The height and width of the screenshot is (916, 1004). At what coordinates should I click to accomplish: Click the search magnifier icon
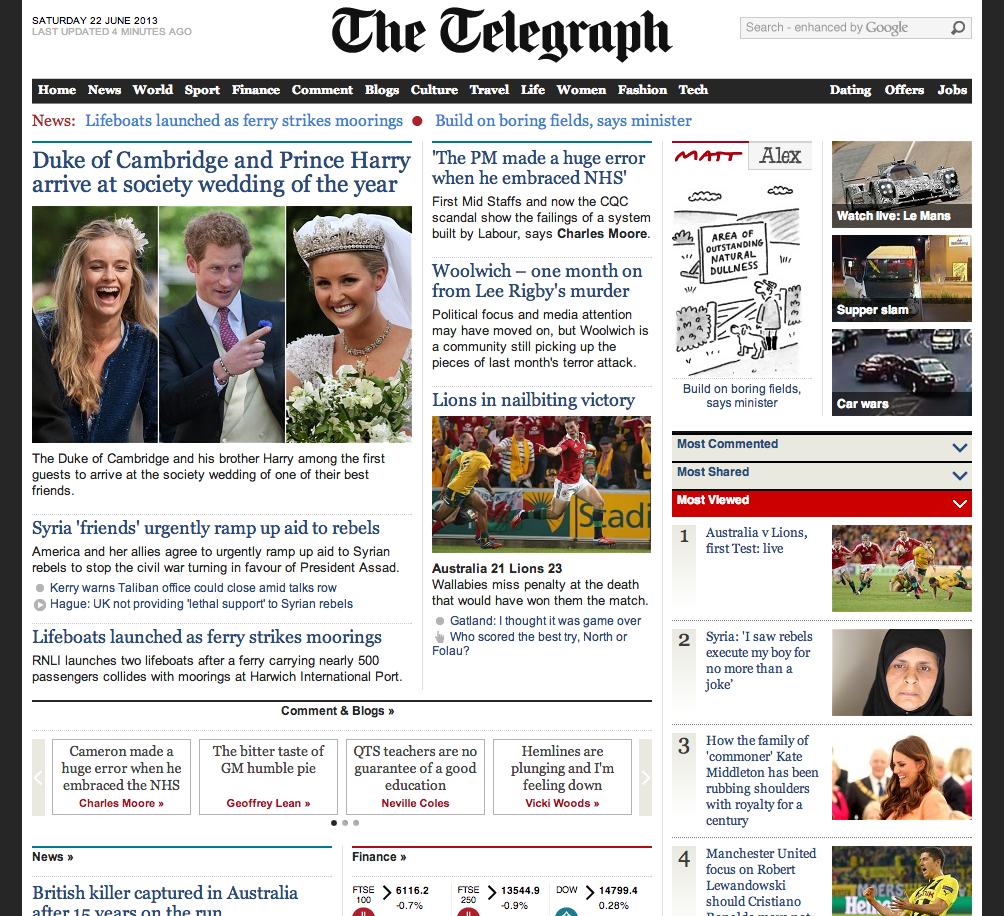point(958,28)
